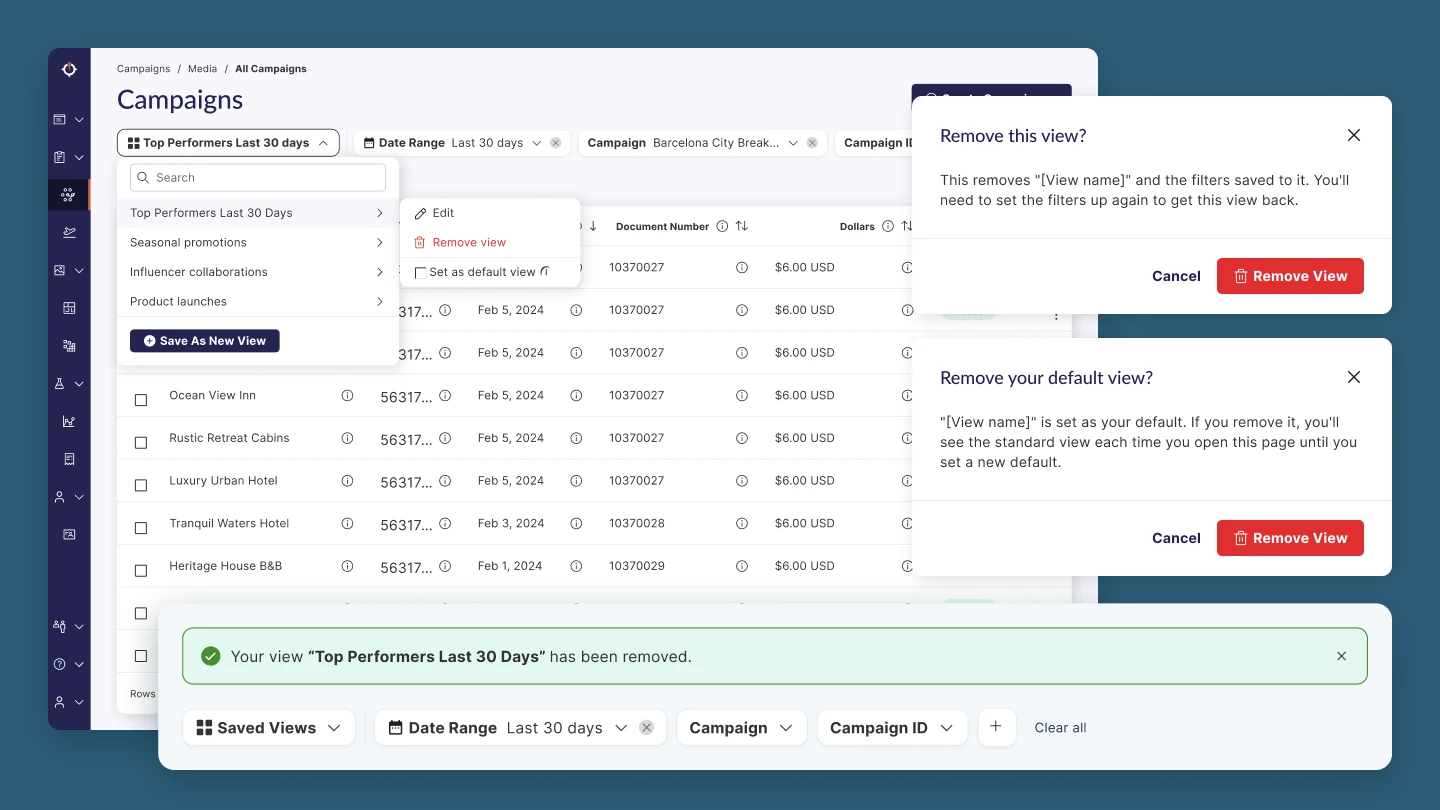
Task: Sort the table by Document Number
Action: point(742,227)
